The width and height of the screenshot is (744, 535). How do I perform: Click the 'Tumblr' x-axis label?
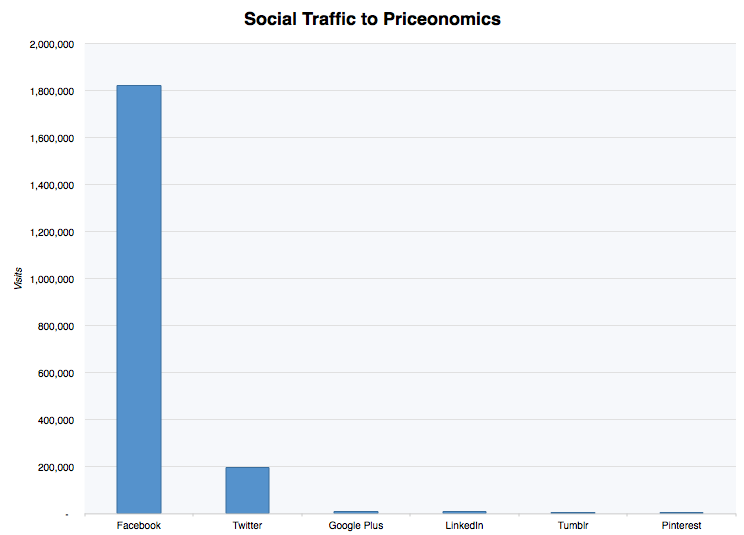(x=572, y=525)
